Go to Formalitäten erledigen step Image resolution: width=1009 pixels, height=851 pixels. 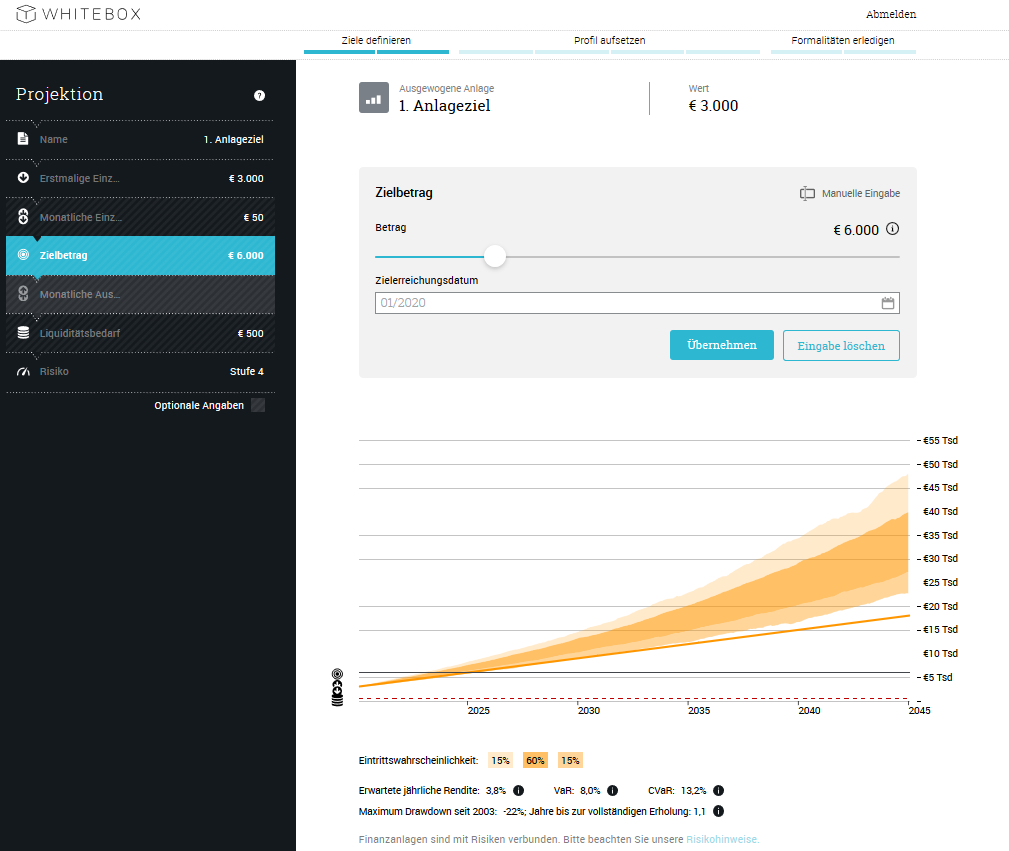(x=842, y=41)
